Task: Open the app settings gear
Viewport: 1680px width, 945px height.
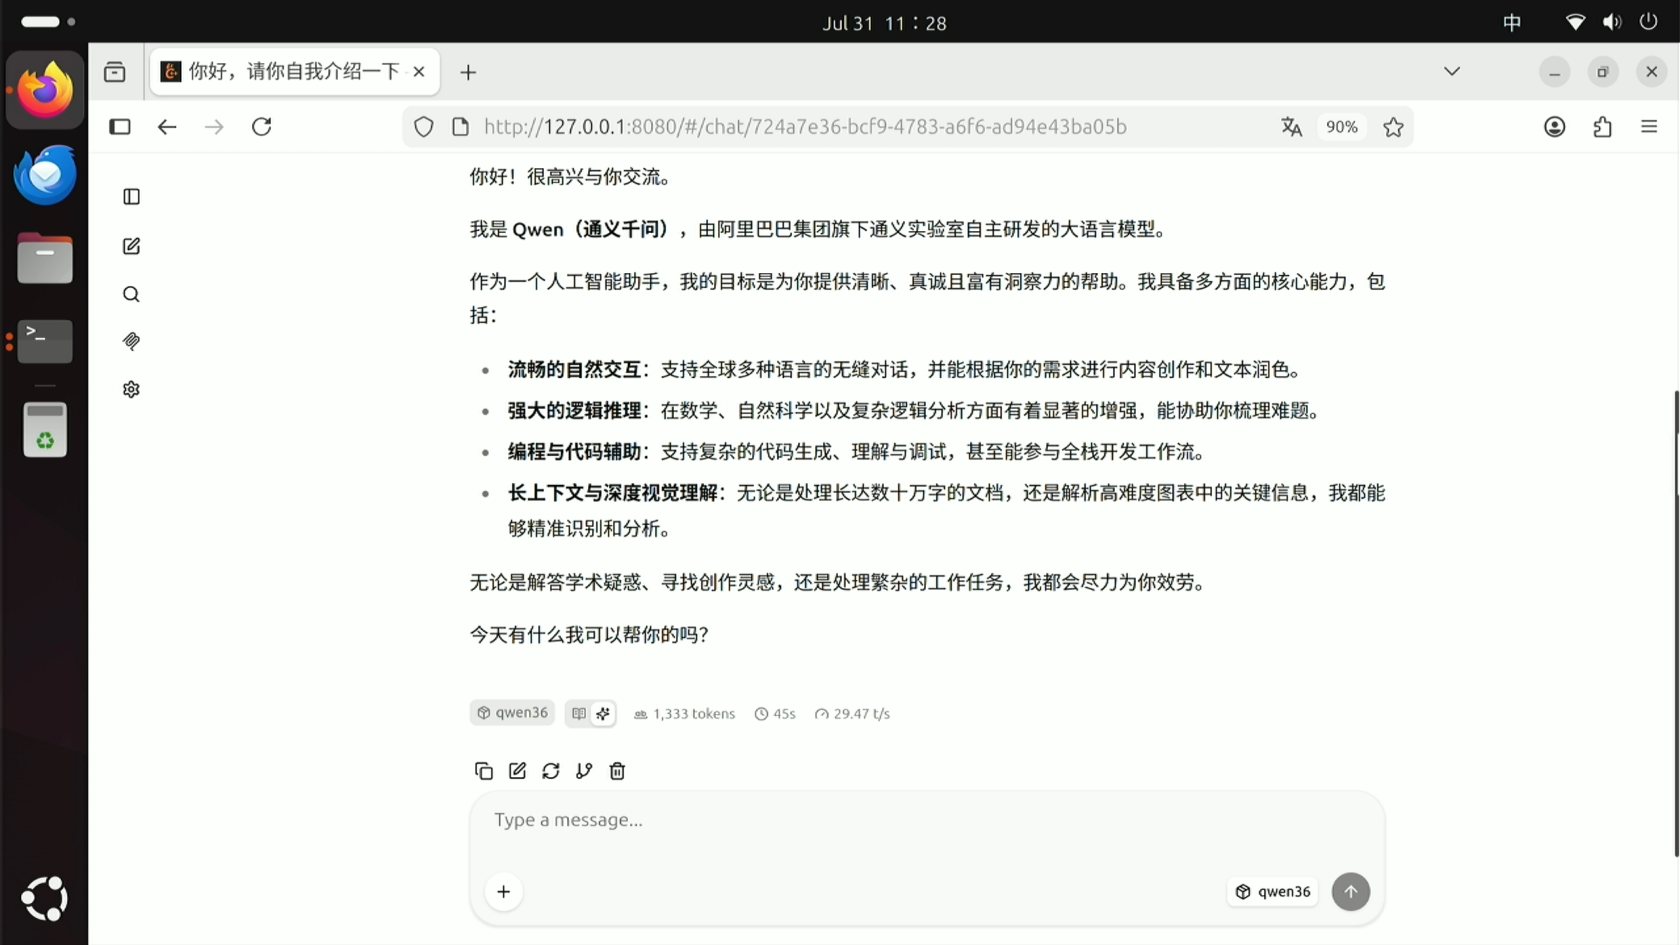Action: [131, 389]
